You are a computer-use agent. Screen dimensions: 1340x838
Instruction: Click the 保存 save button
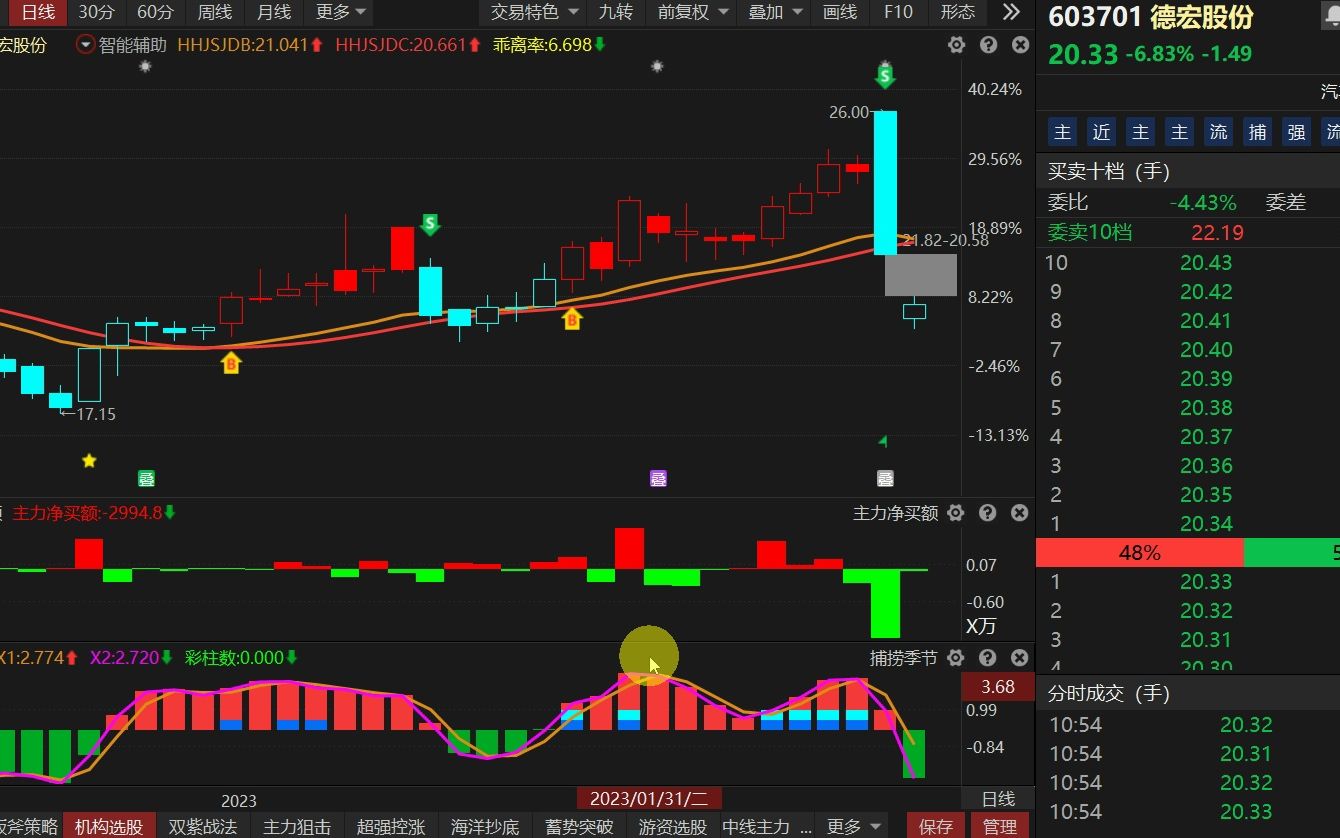point(936,826)
